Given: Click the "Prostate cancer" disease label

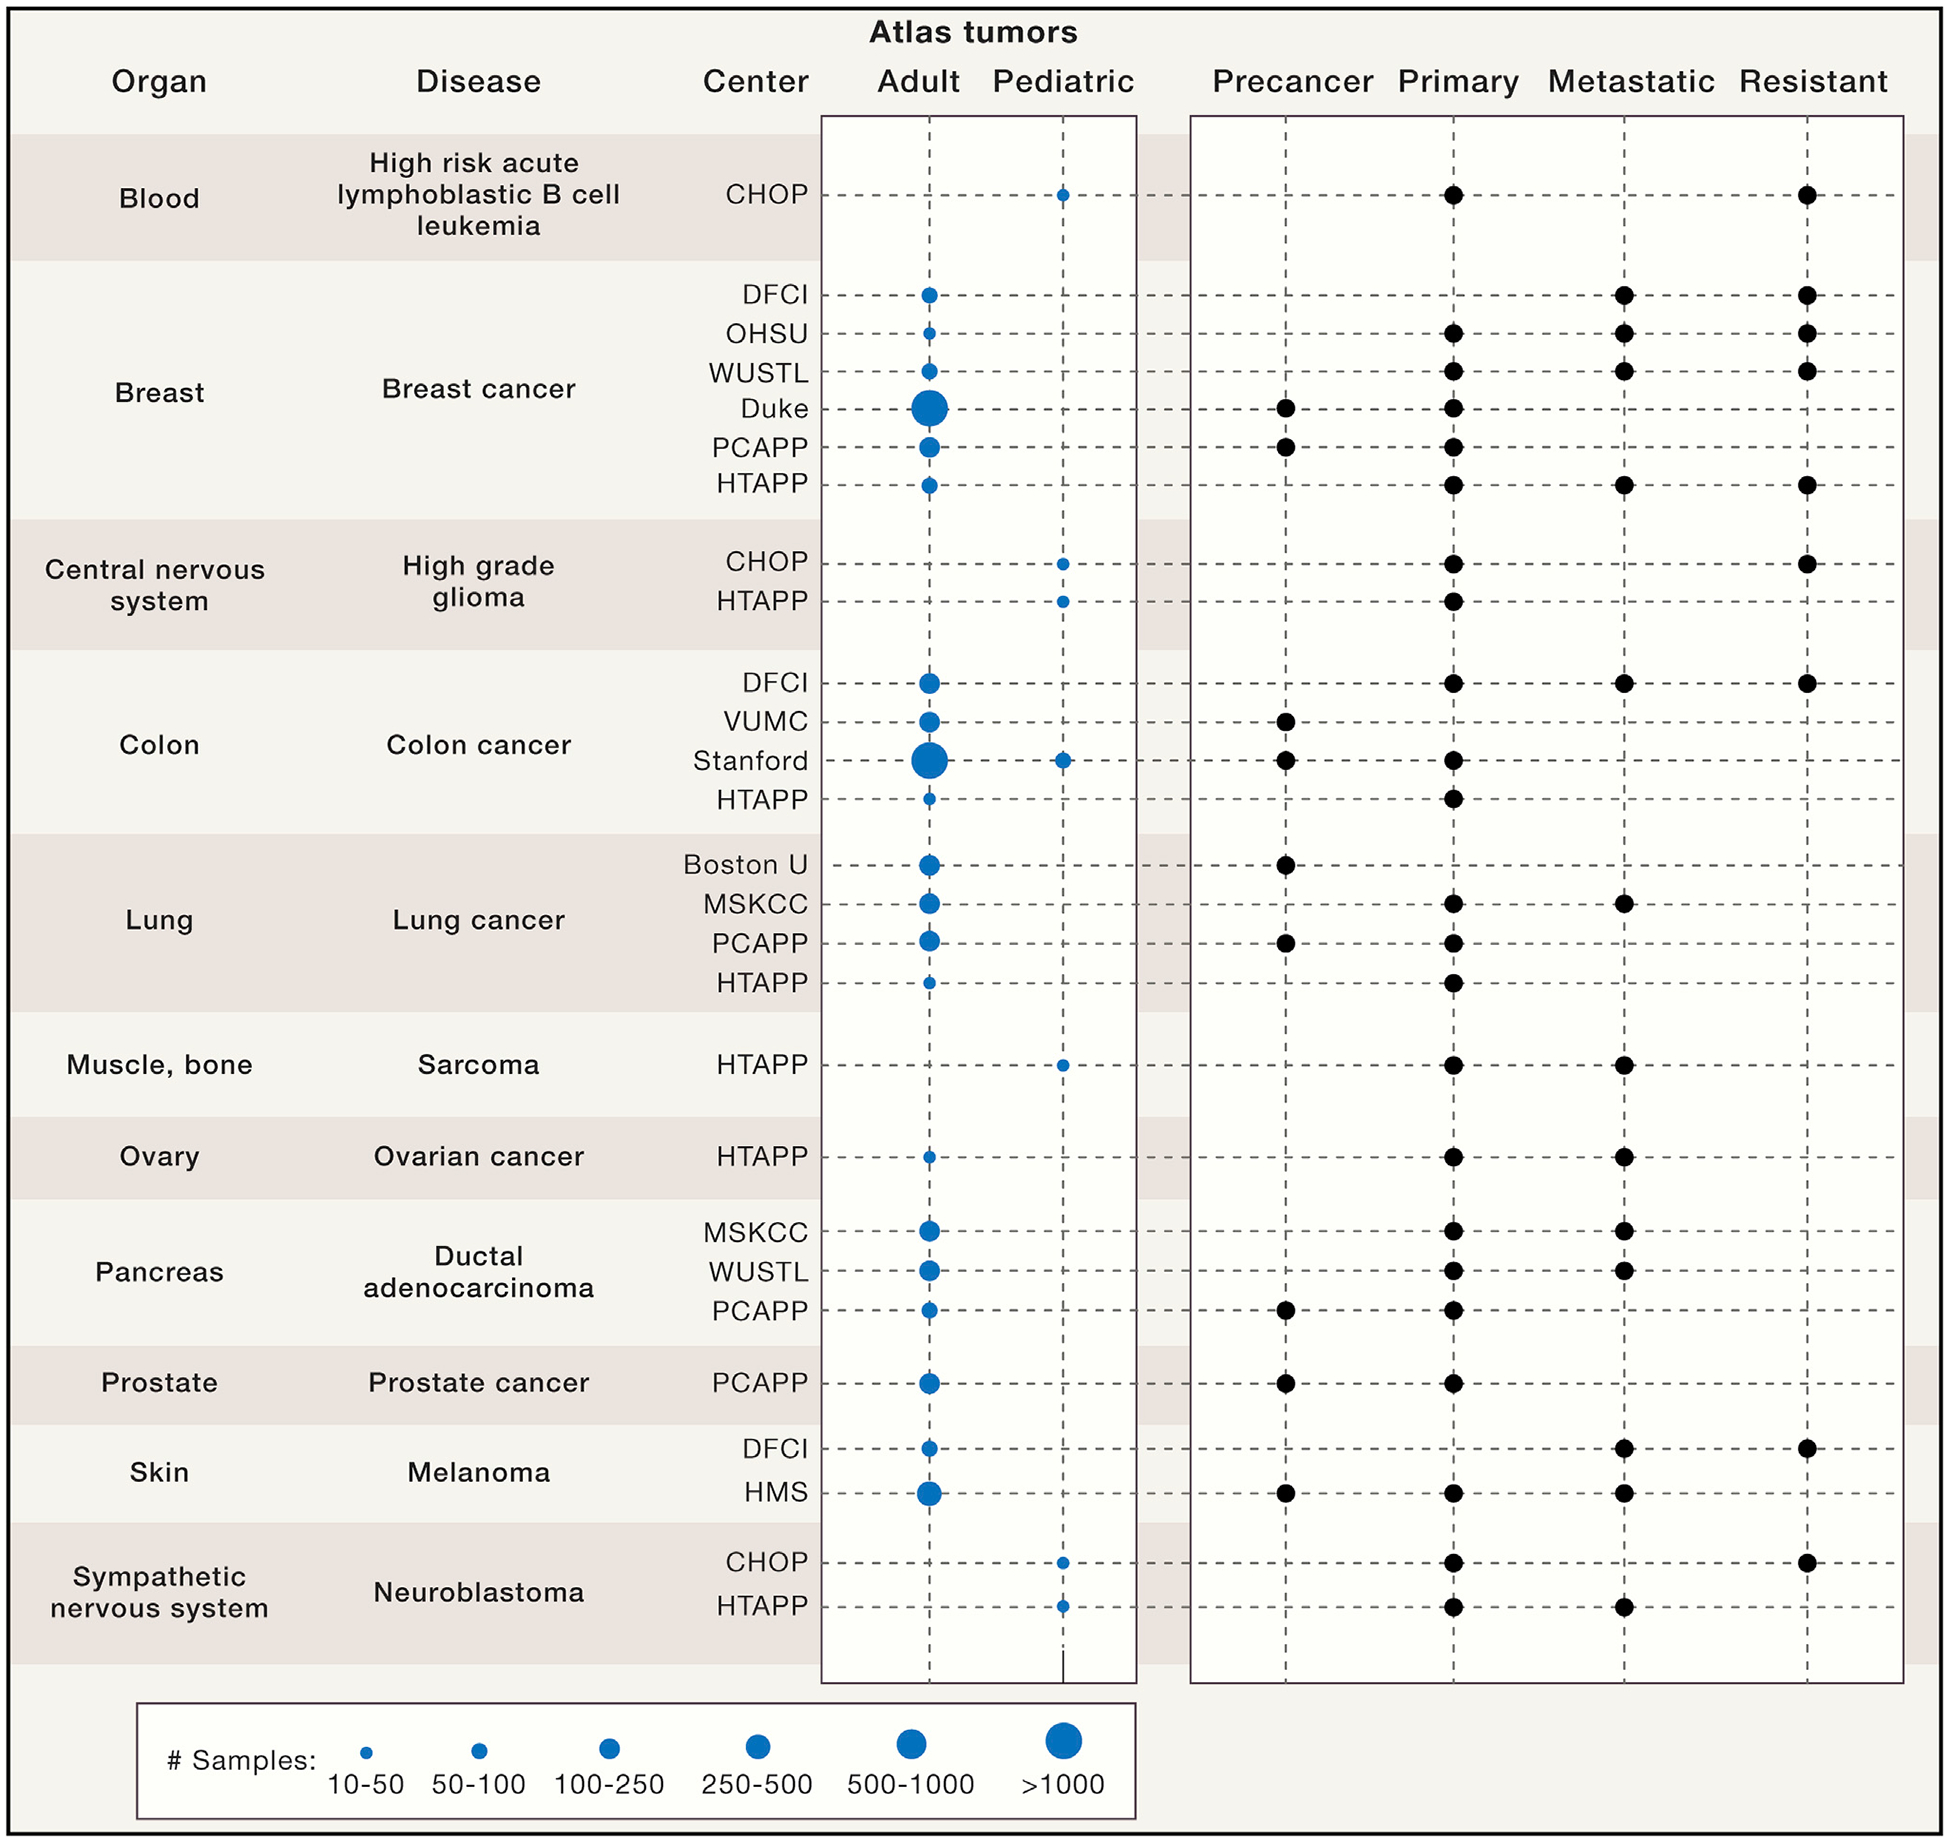Looking at the screenshot, I should [x=478, y=1383].
